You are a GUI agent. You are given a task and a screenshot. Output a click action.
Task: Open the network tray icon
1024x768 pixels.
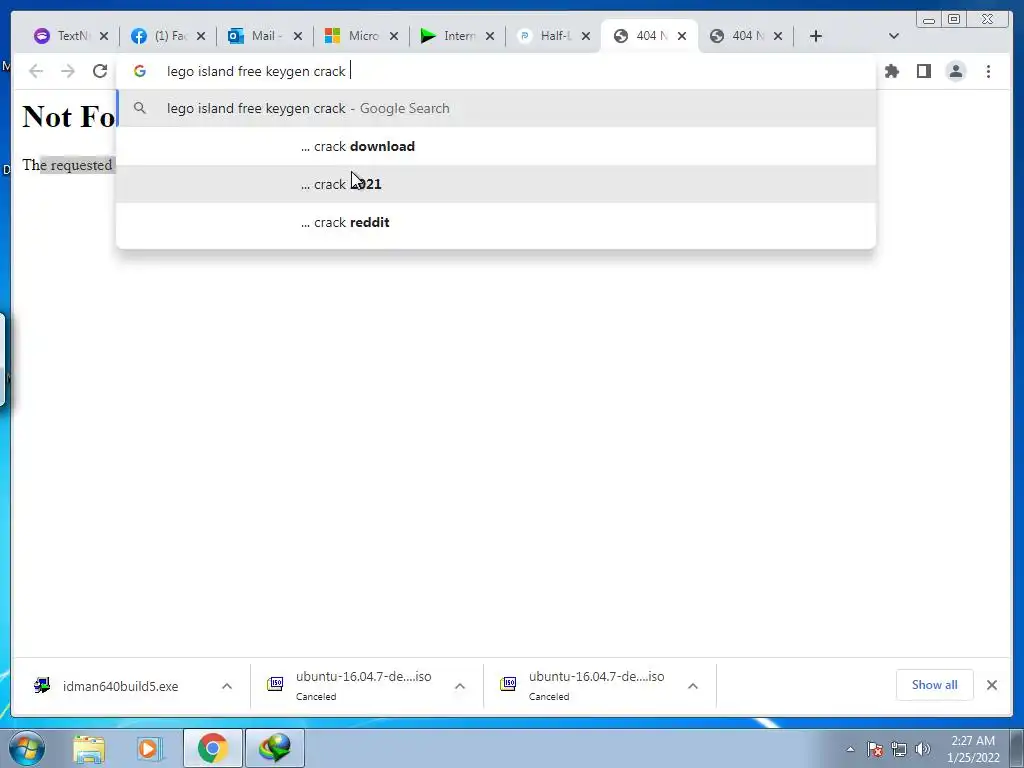[x=899, y=749]
